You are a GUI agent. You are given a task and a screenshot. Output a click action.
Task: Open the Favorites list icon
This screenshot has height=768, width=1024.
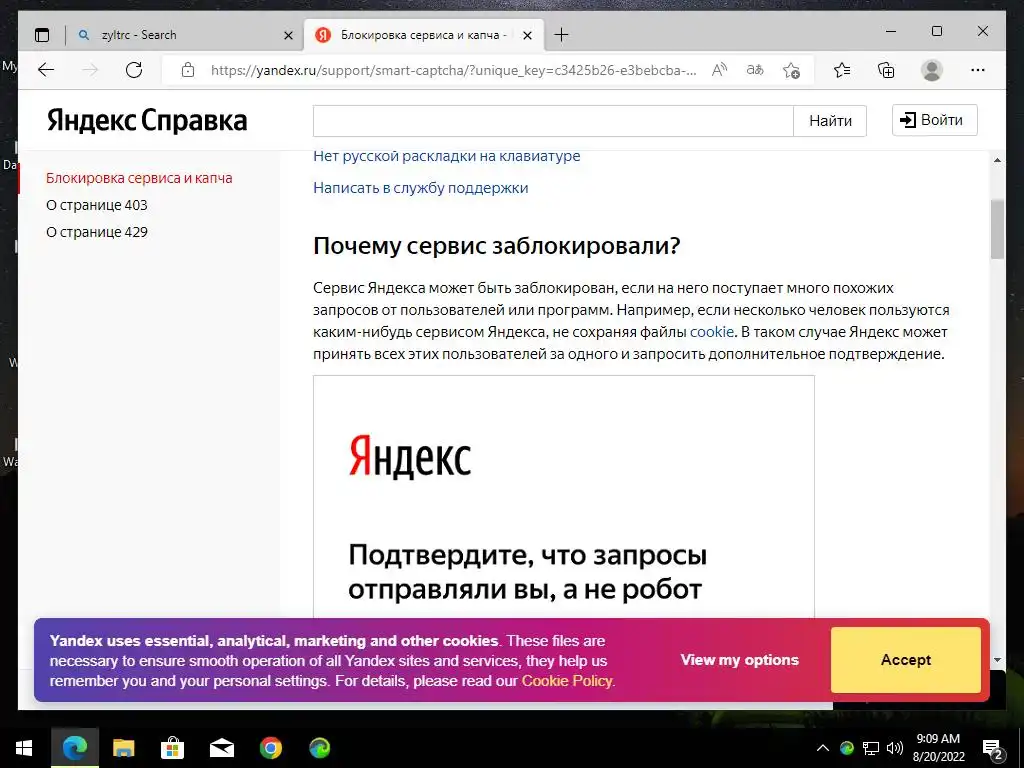click(x=842, y=70)
